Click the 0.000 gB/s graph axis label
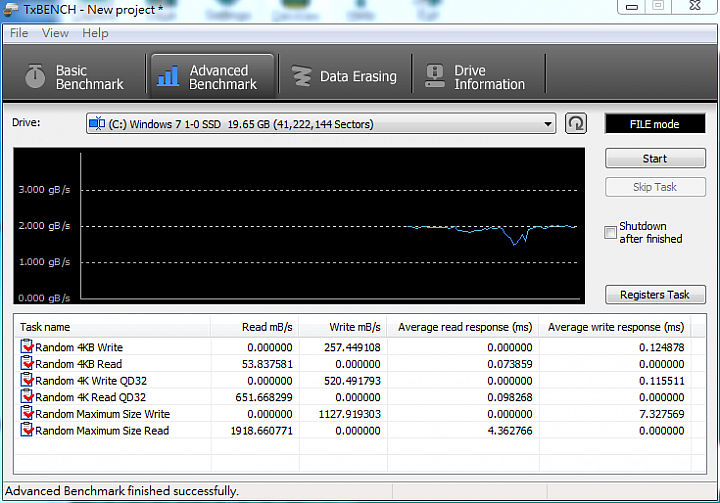The image size is (720, 503). coord(44,298)
